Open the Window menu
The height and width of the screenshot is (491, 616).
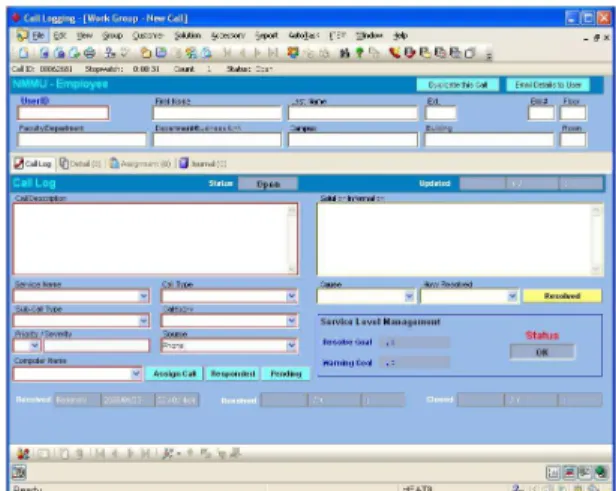[369, 36]
